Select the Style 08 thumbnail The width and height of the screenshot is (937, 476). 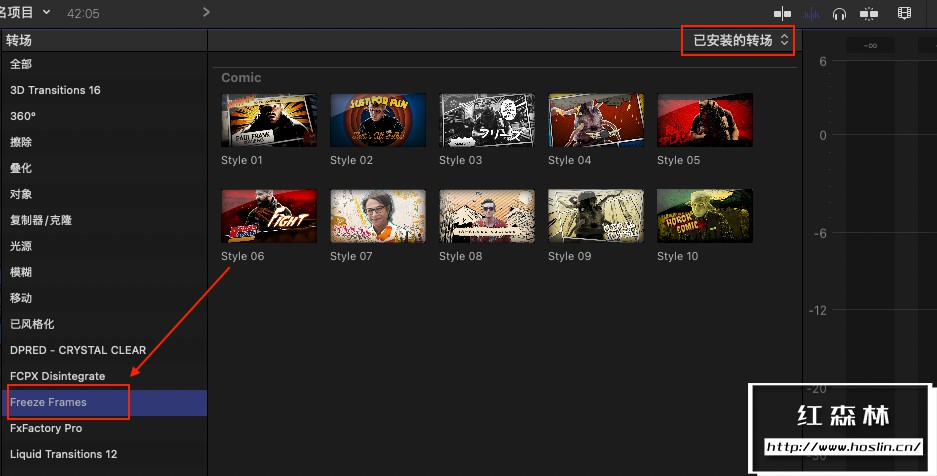487,216
